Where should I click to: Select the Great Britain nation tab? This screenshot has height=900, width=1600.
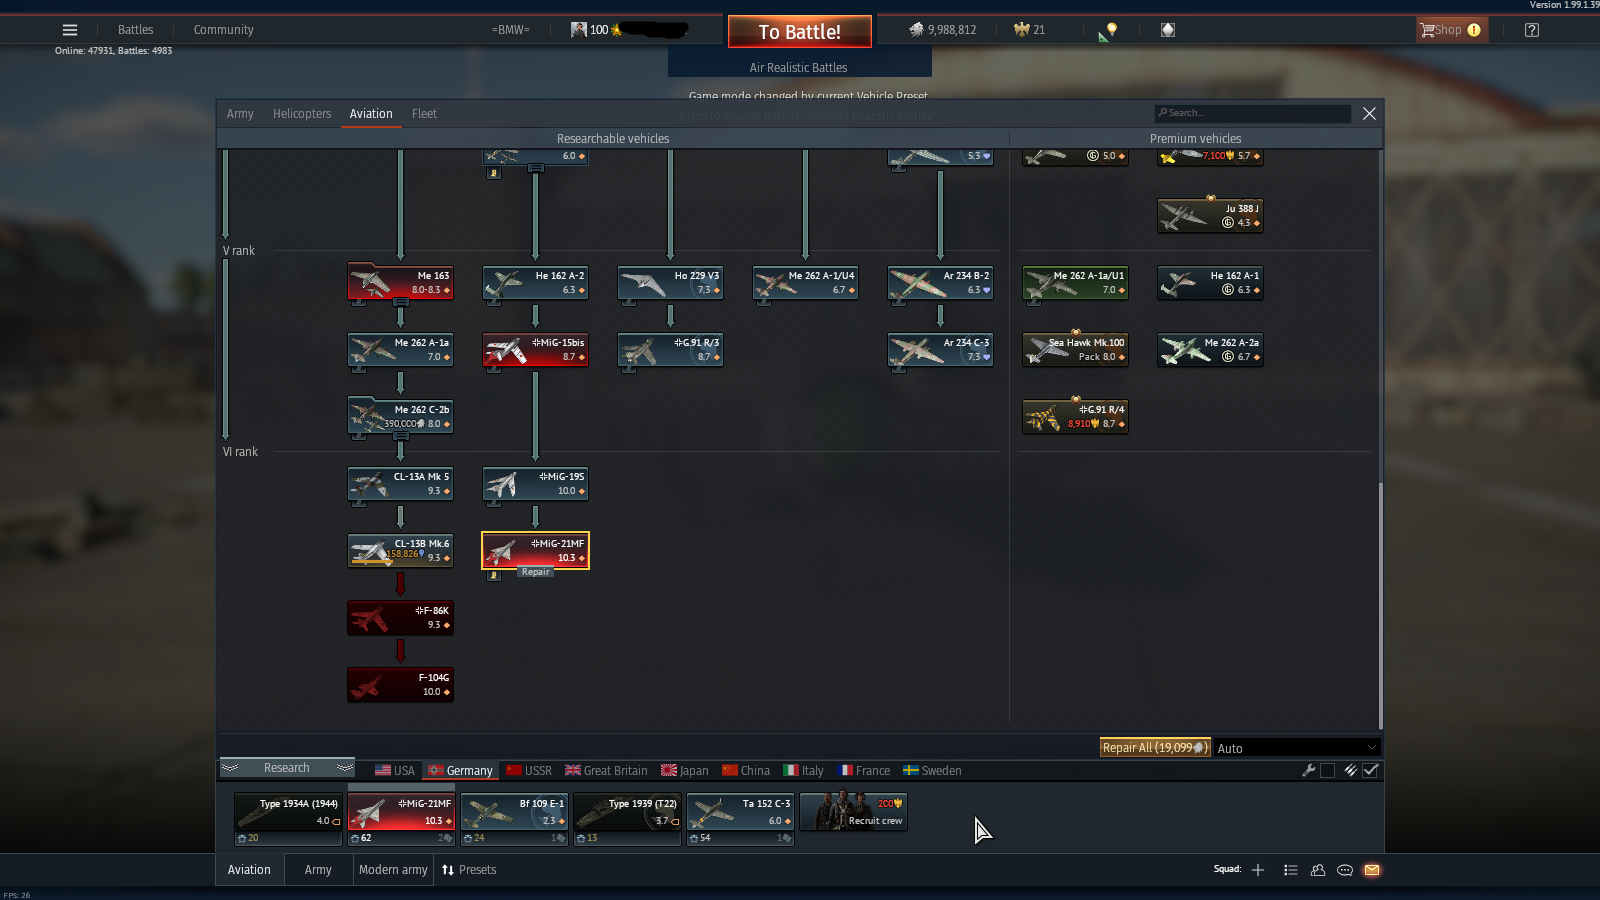(606, 770)
